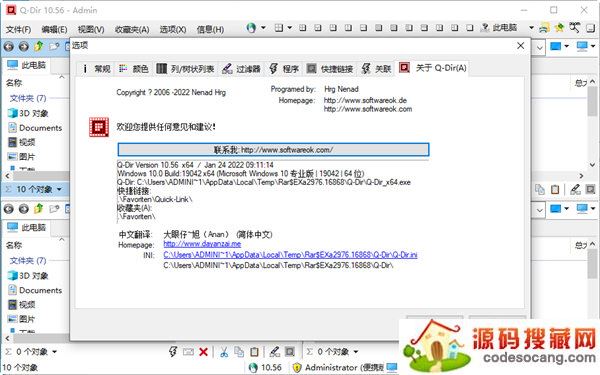Open the Q-Dir.ini file path link
The height and width of the screenshot is (375, 600).
[x=290, y=254]
